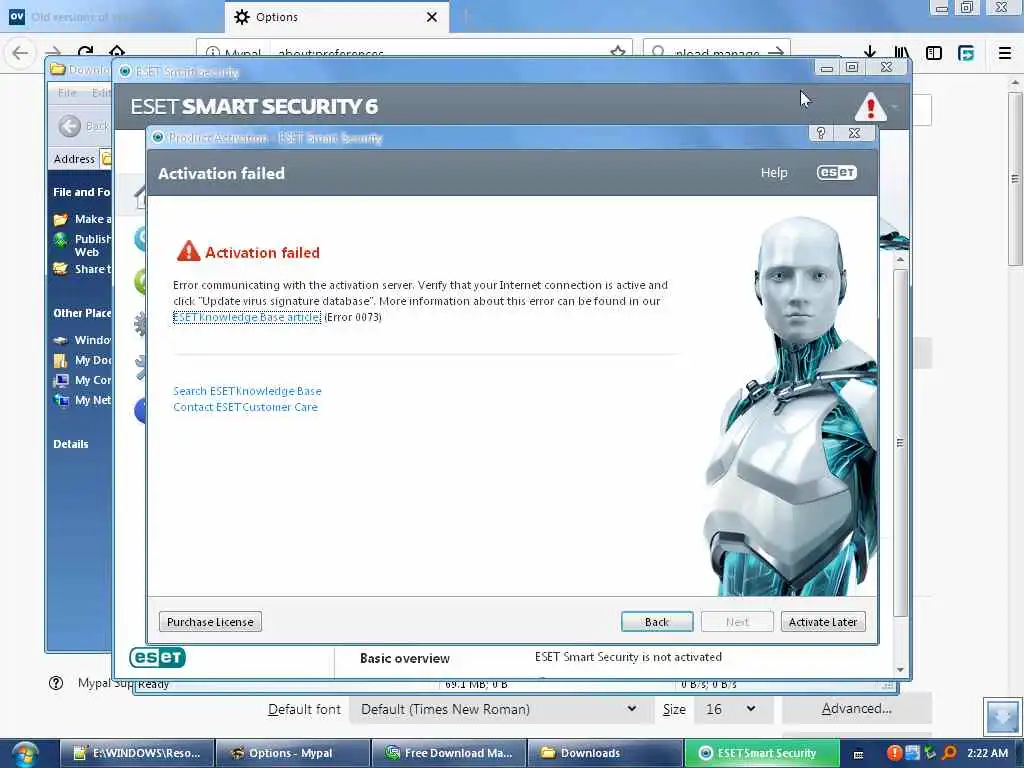
Task: Click the bookmark star in the address bar
Action: point(617,52)
